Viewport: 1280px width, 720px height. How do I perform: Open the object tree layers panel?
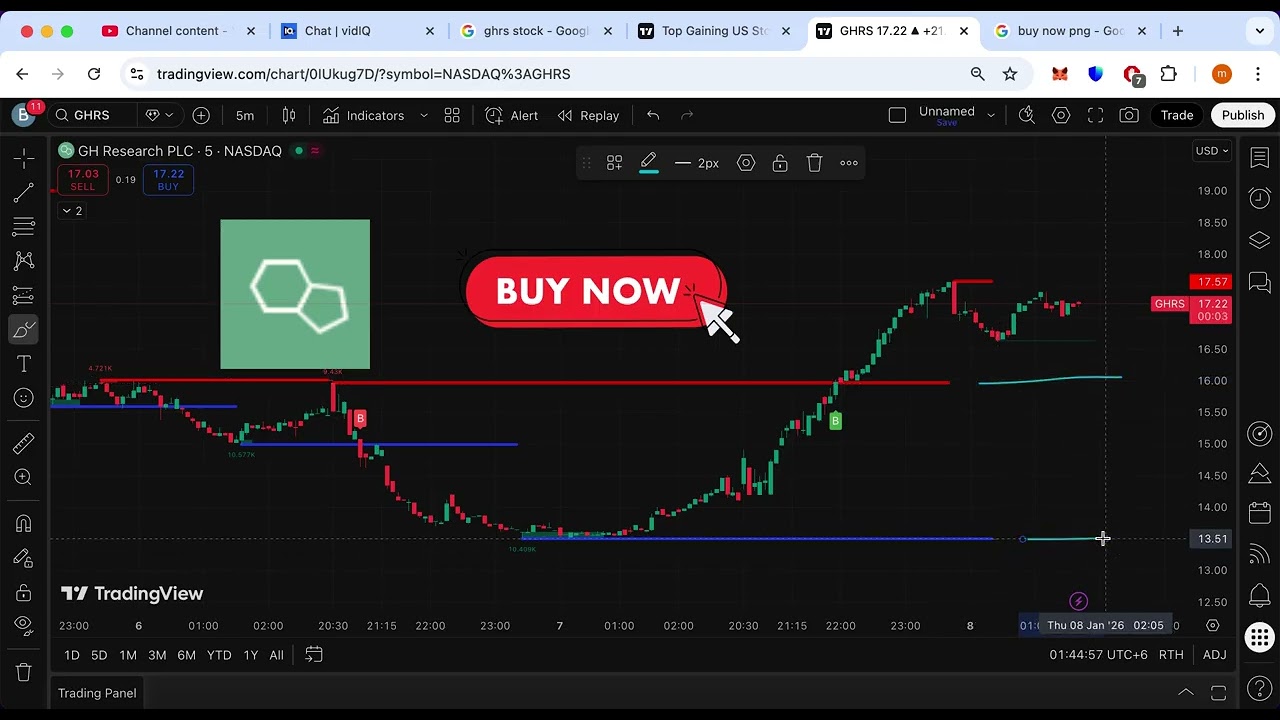[1260, 241]
